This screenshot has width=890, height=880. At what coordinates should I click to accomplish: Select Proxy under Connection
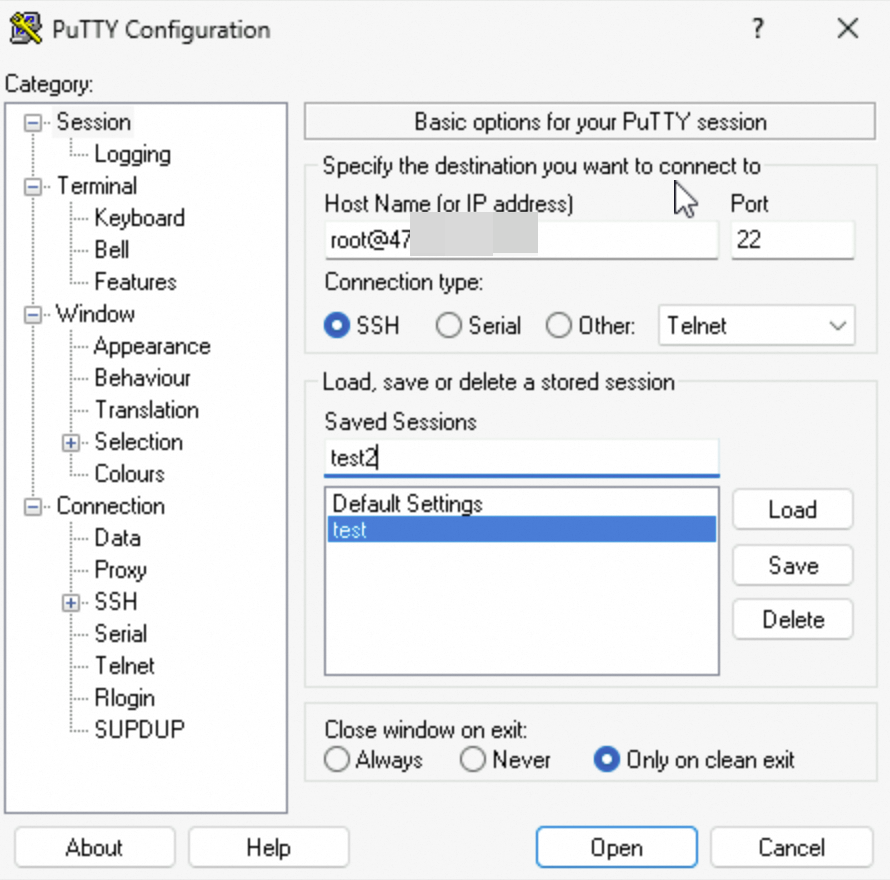tap(120, 570)
